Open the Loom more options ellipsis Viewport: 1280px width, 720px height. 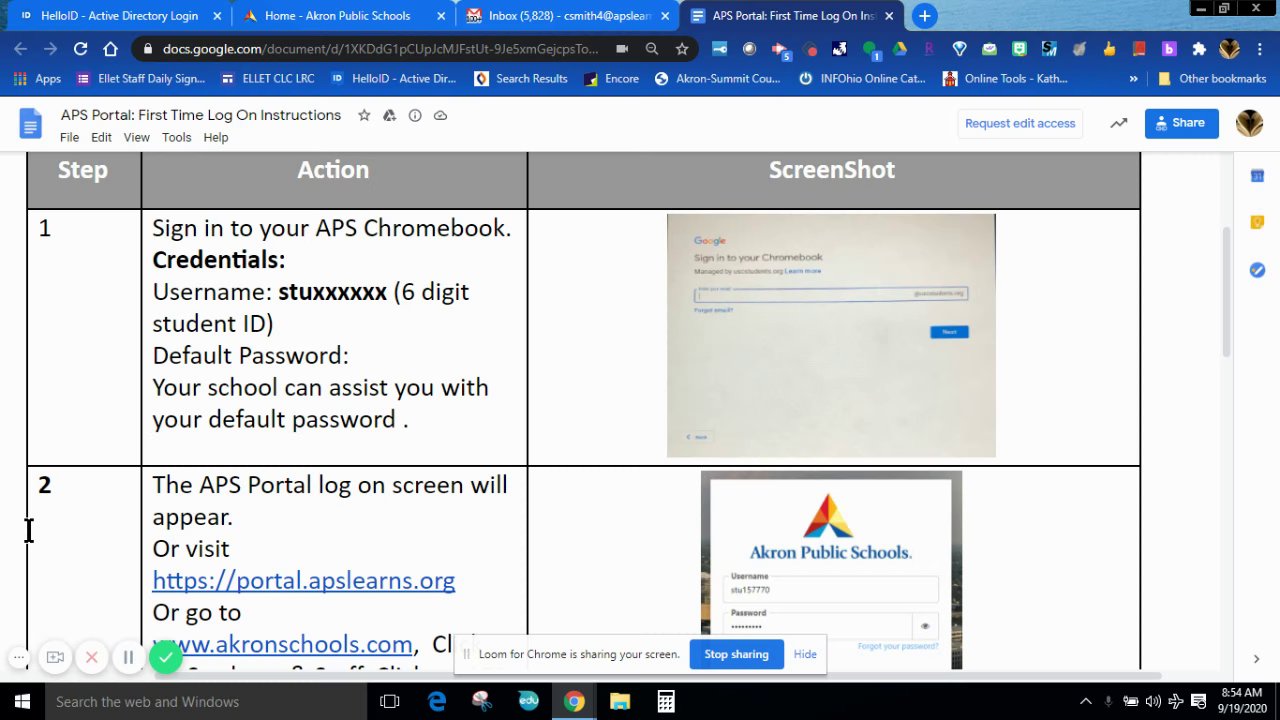[x=19, y=657]
